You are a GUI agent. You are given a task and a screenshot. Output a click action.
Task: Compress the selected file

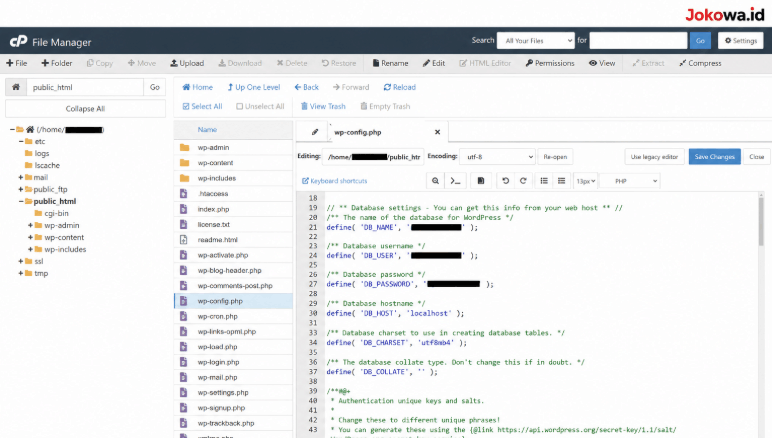tap(700, 63)
